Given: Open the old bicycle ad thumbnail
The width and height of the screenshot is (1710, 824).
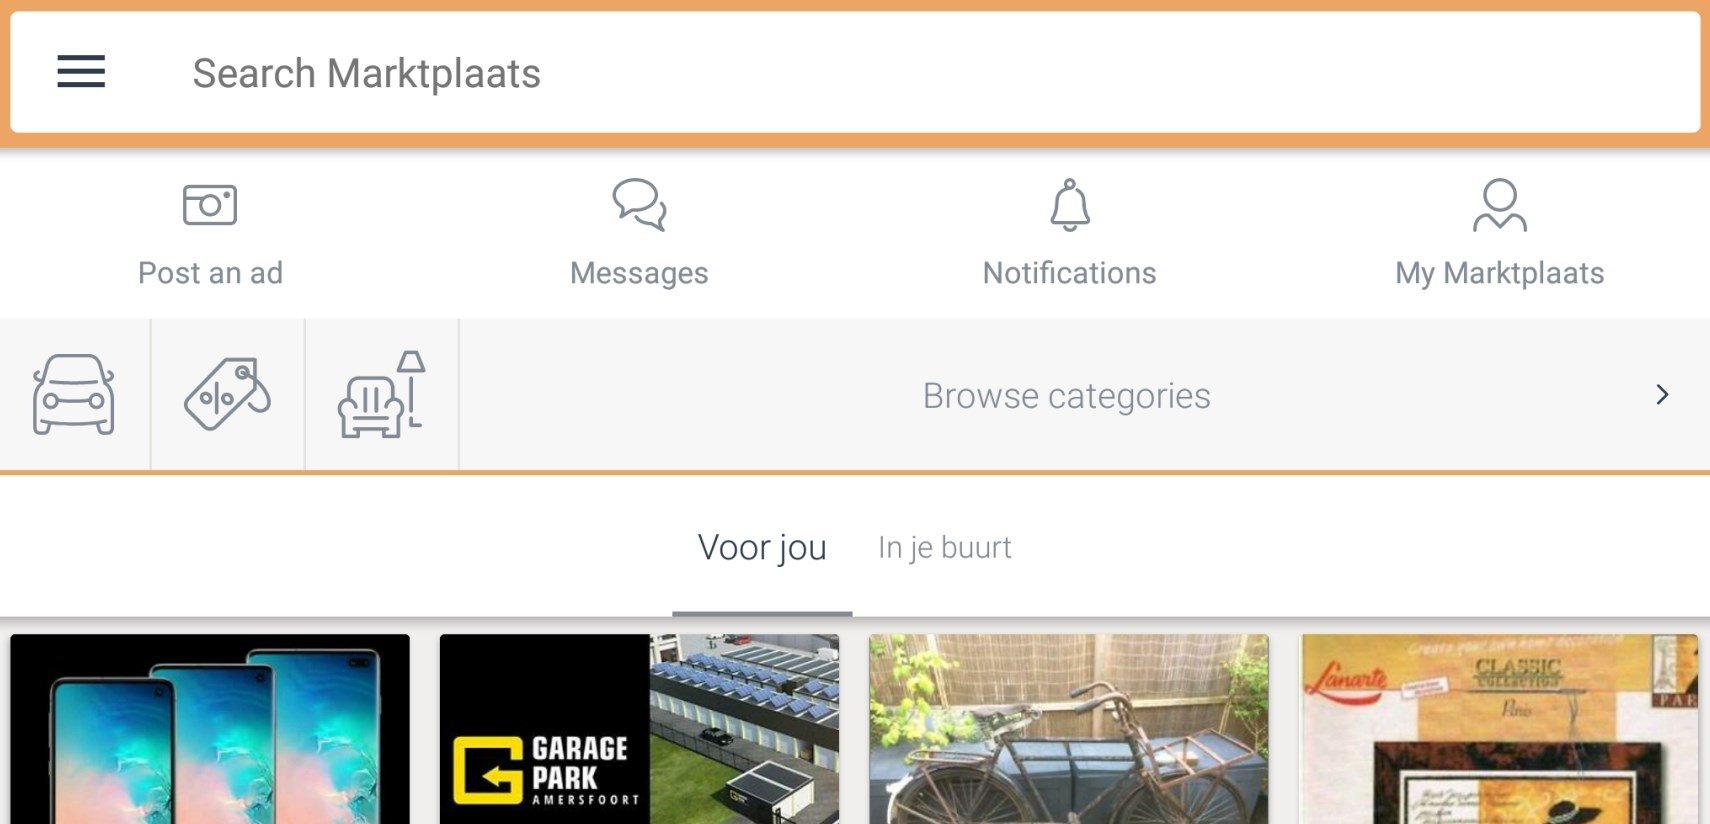Looking at the screenshot, I should [1069, 729].
